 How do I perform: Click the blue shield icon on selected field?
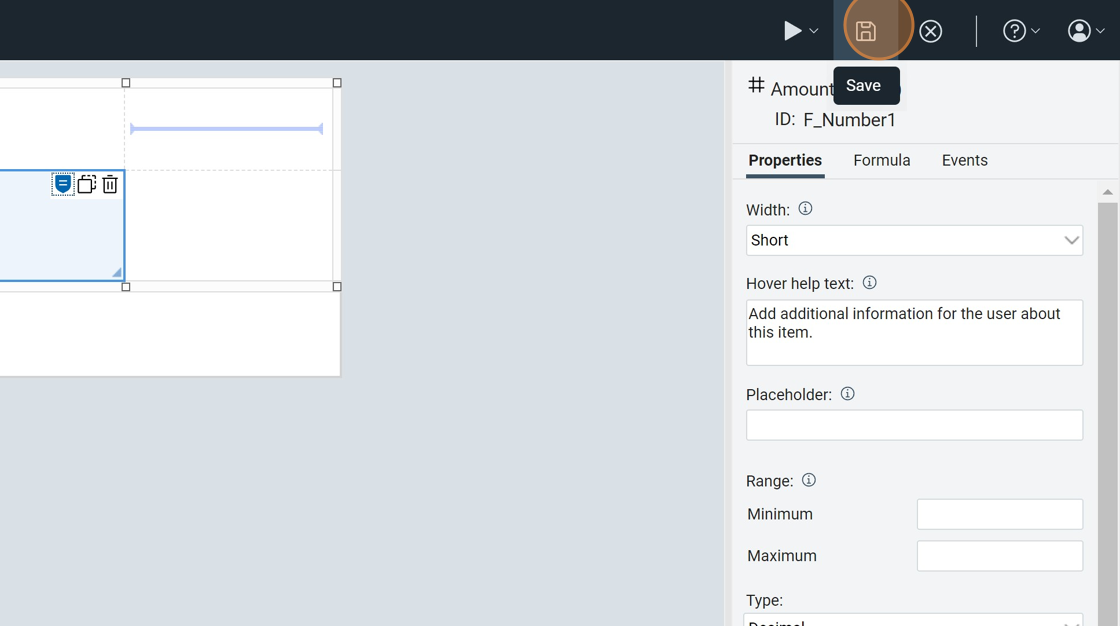click(x=63, y=184)
